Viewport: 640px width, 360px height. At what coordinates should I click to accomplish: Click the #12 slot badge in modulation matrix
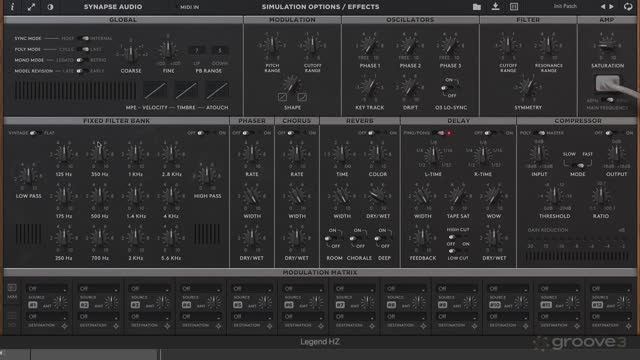596,305
